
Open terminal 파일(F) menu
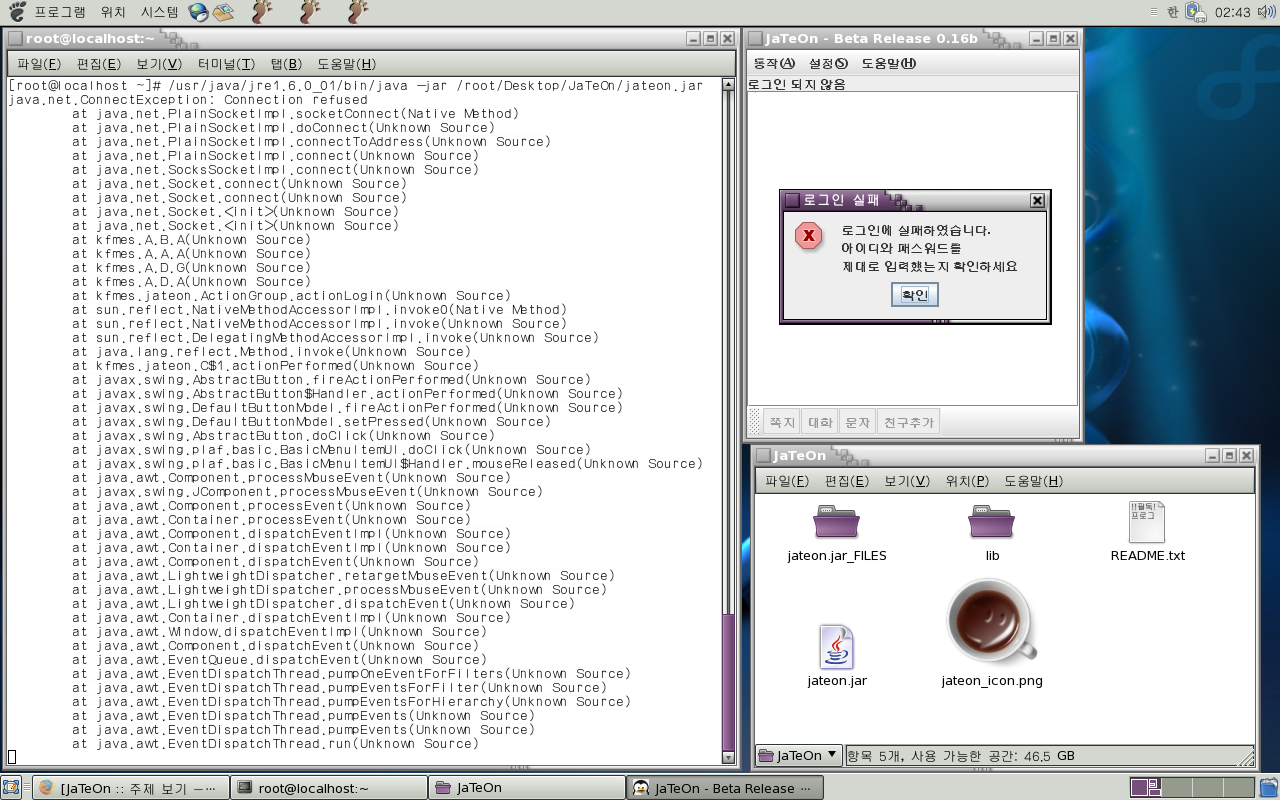(x=39, y=64)
